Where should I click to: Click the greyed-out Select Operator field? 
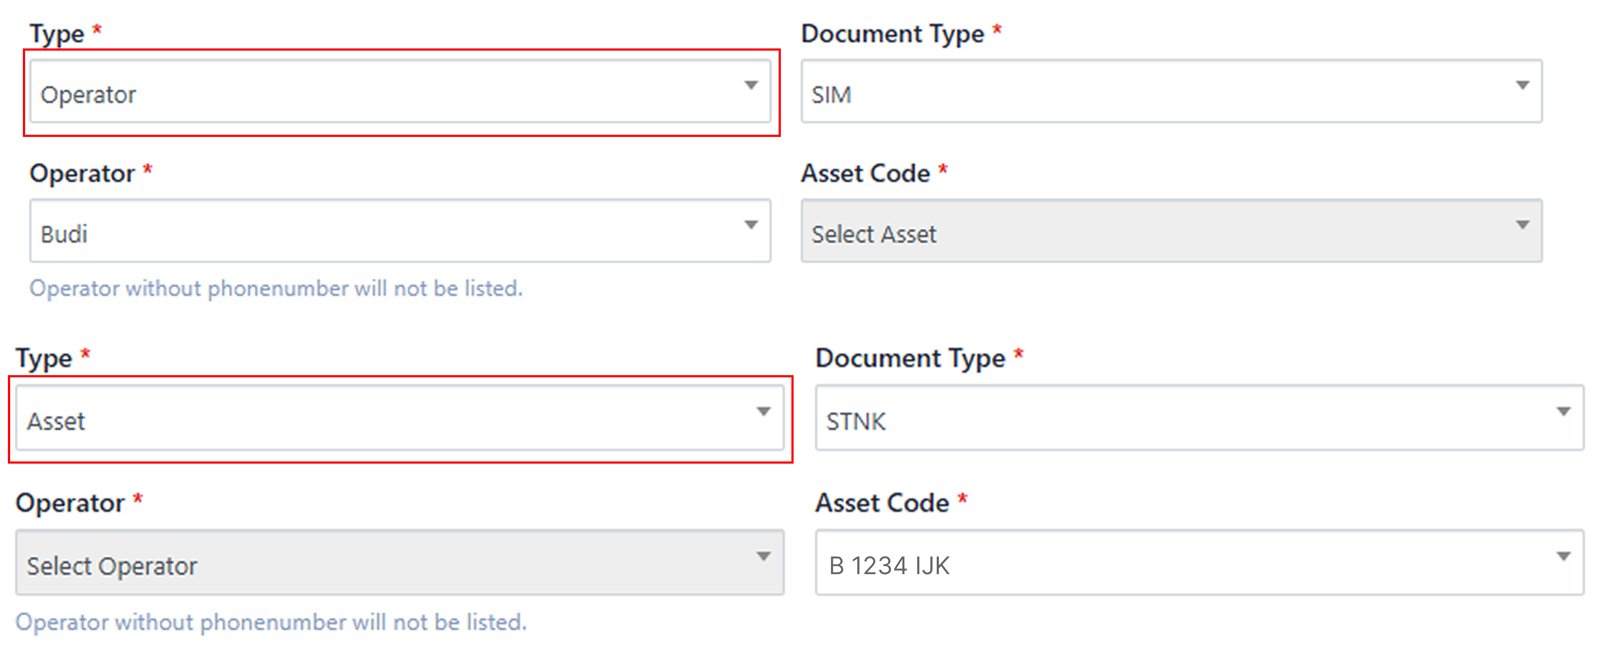pyautogui.click(x=380, y=563)
